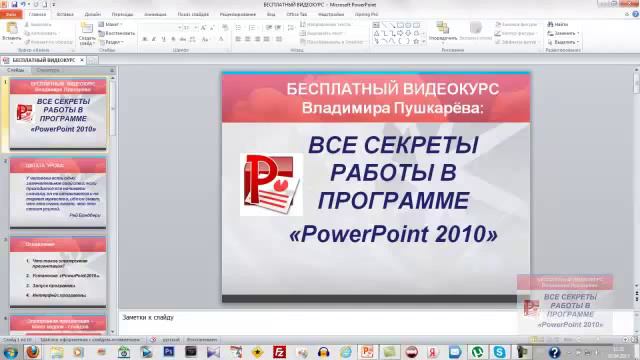Open the columns layout option
The width and height of the screenshot is (640, 360).
pyautogui.click(x=279, y=39)
